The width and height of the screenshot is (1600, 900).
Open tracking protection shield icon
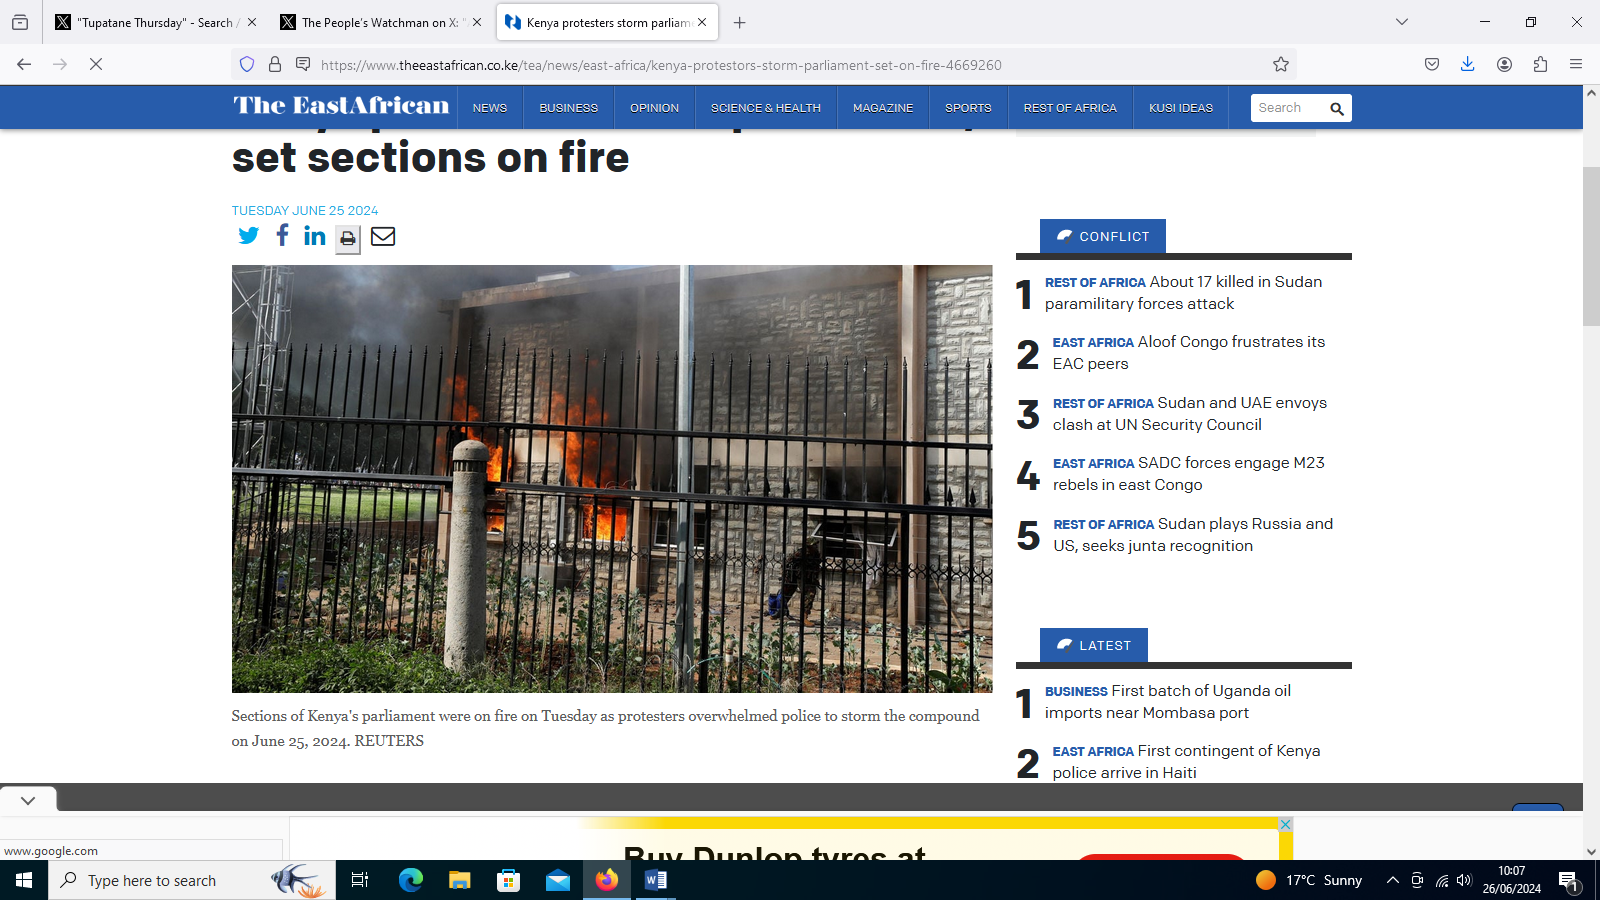(x=247, y=65)
